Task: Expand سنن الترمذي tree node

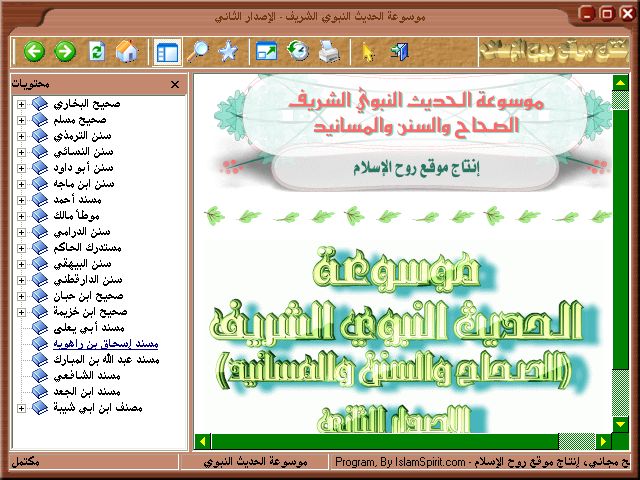Action: [x=21, y=136]
